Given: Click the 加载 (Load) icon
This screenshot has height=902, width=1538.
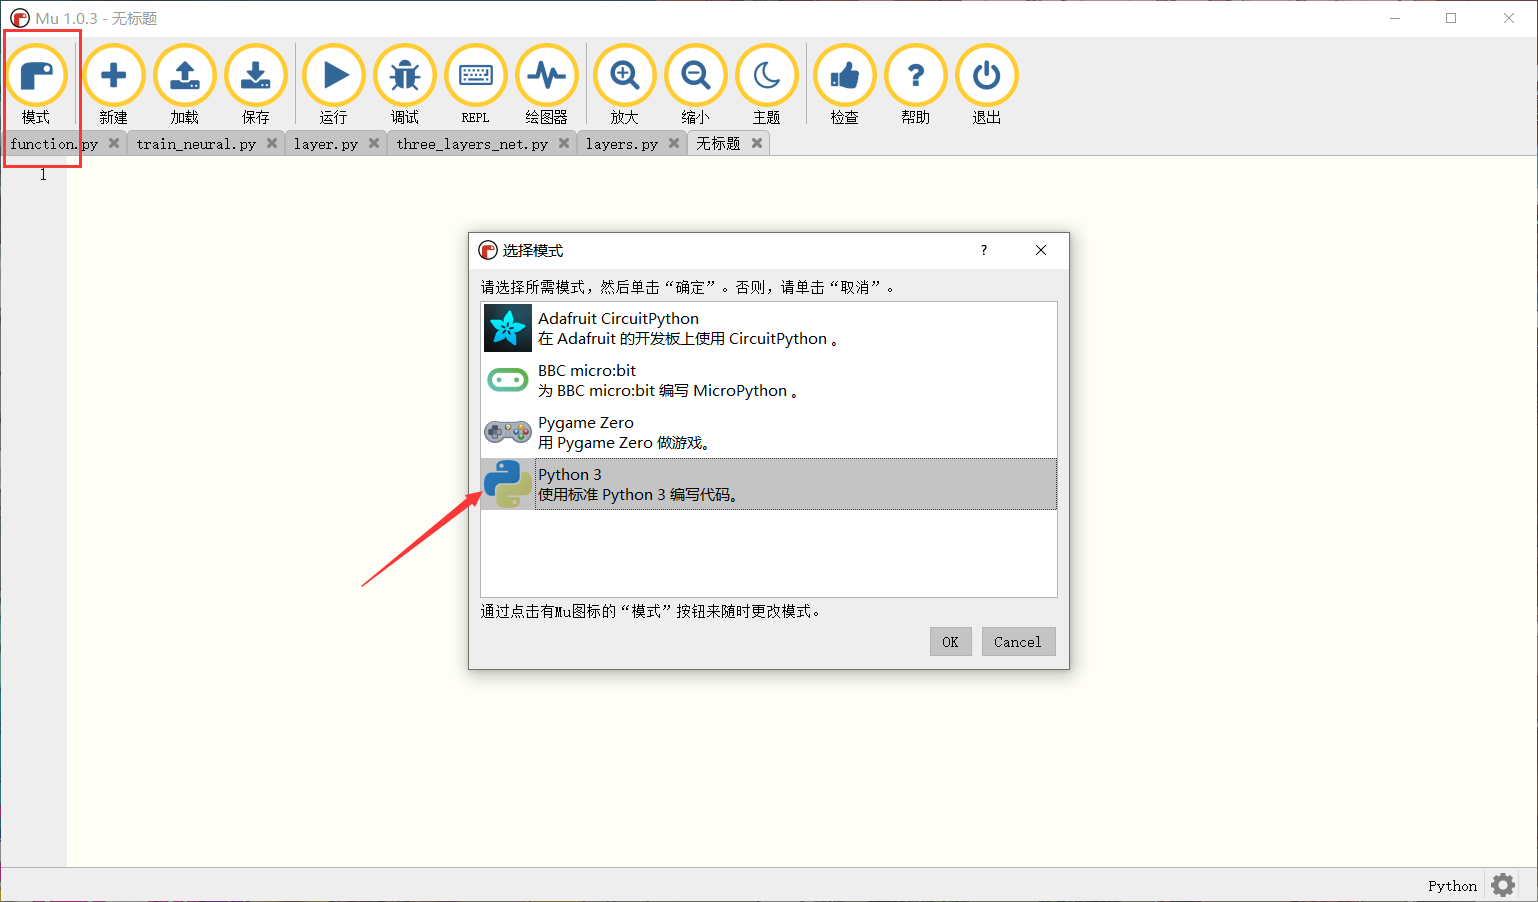Looking at the screenshot, I should 184,75.
